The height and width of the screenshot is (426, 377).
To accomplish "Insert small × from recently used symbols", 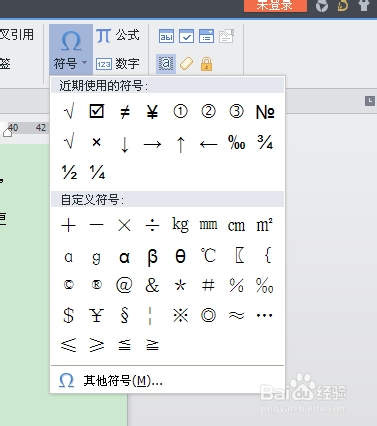I will 96,142.
